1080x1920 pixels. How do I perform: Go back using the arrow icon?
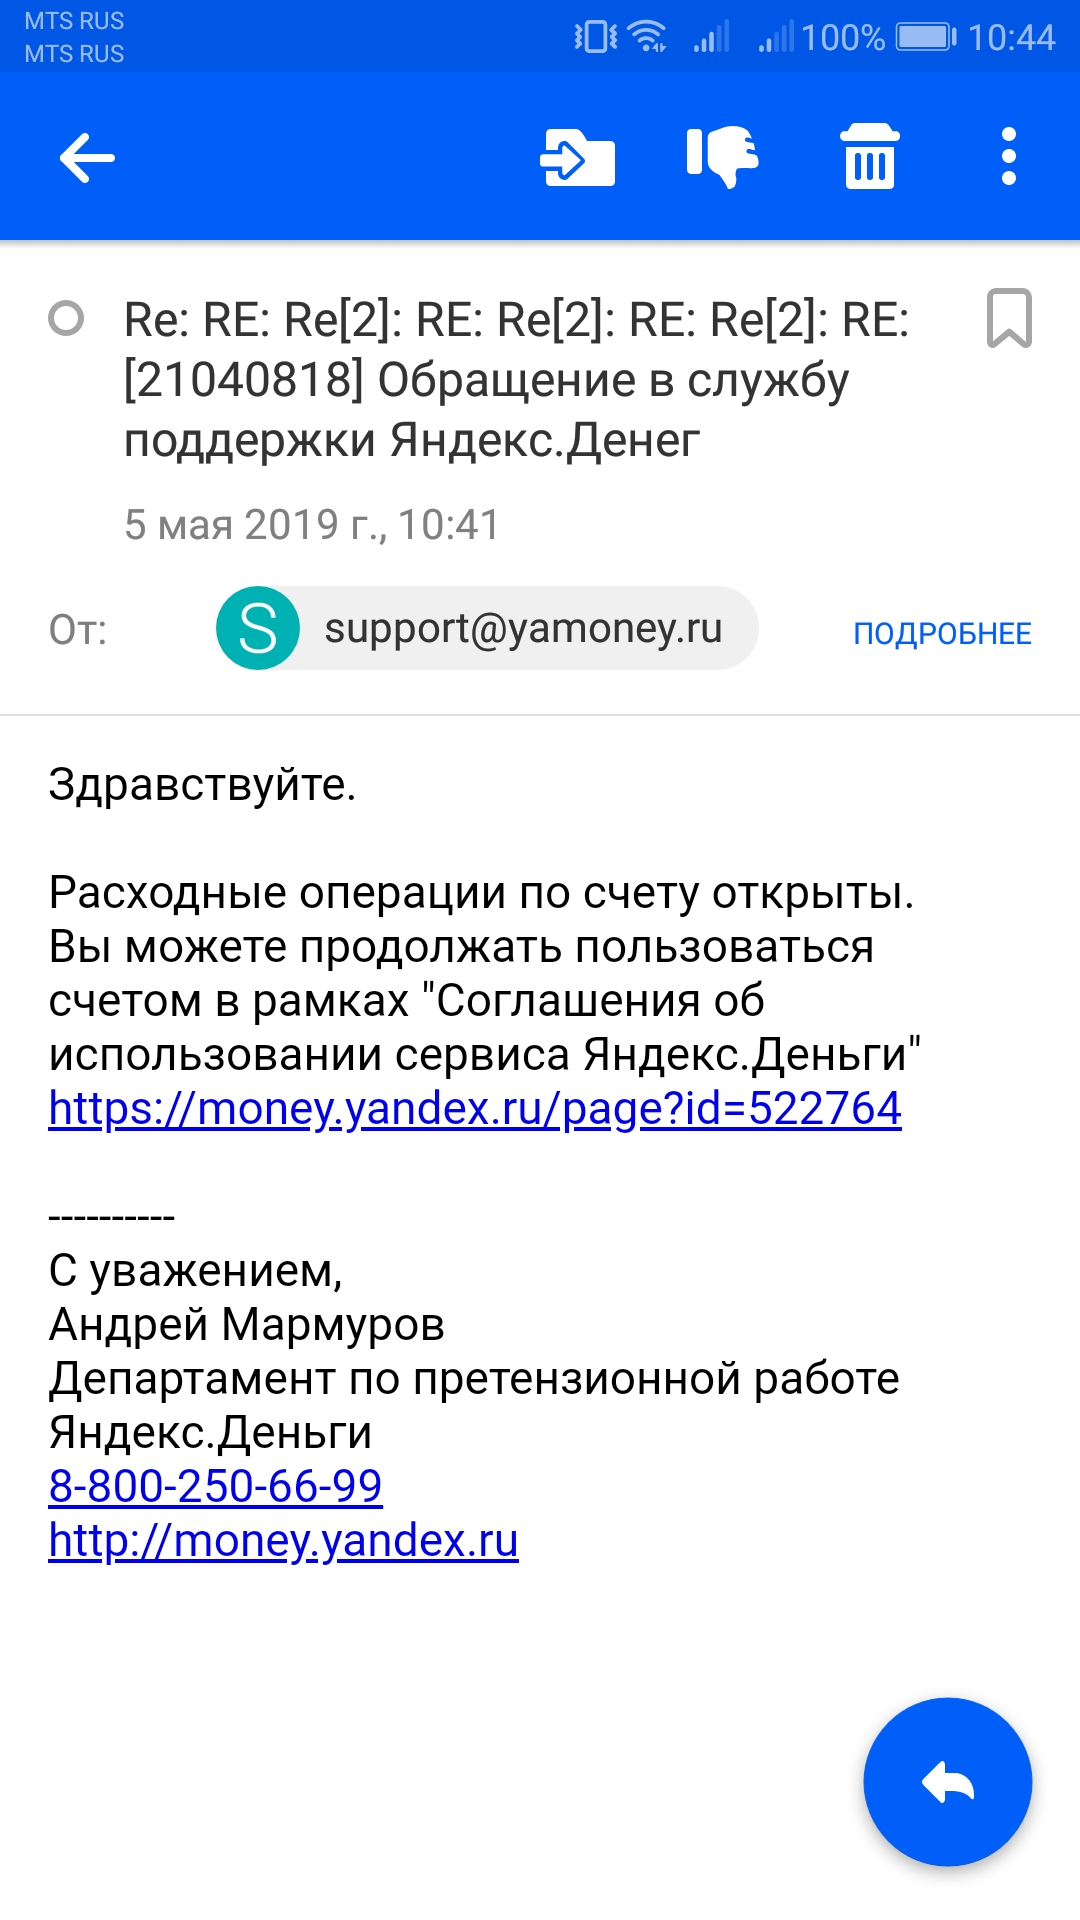tap(87, 158)
